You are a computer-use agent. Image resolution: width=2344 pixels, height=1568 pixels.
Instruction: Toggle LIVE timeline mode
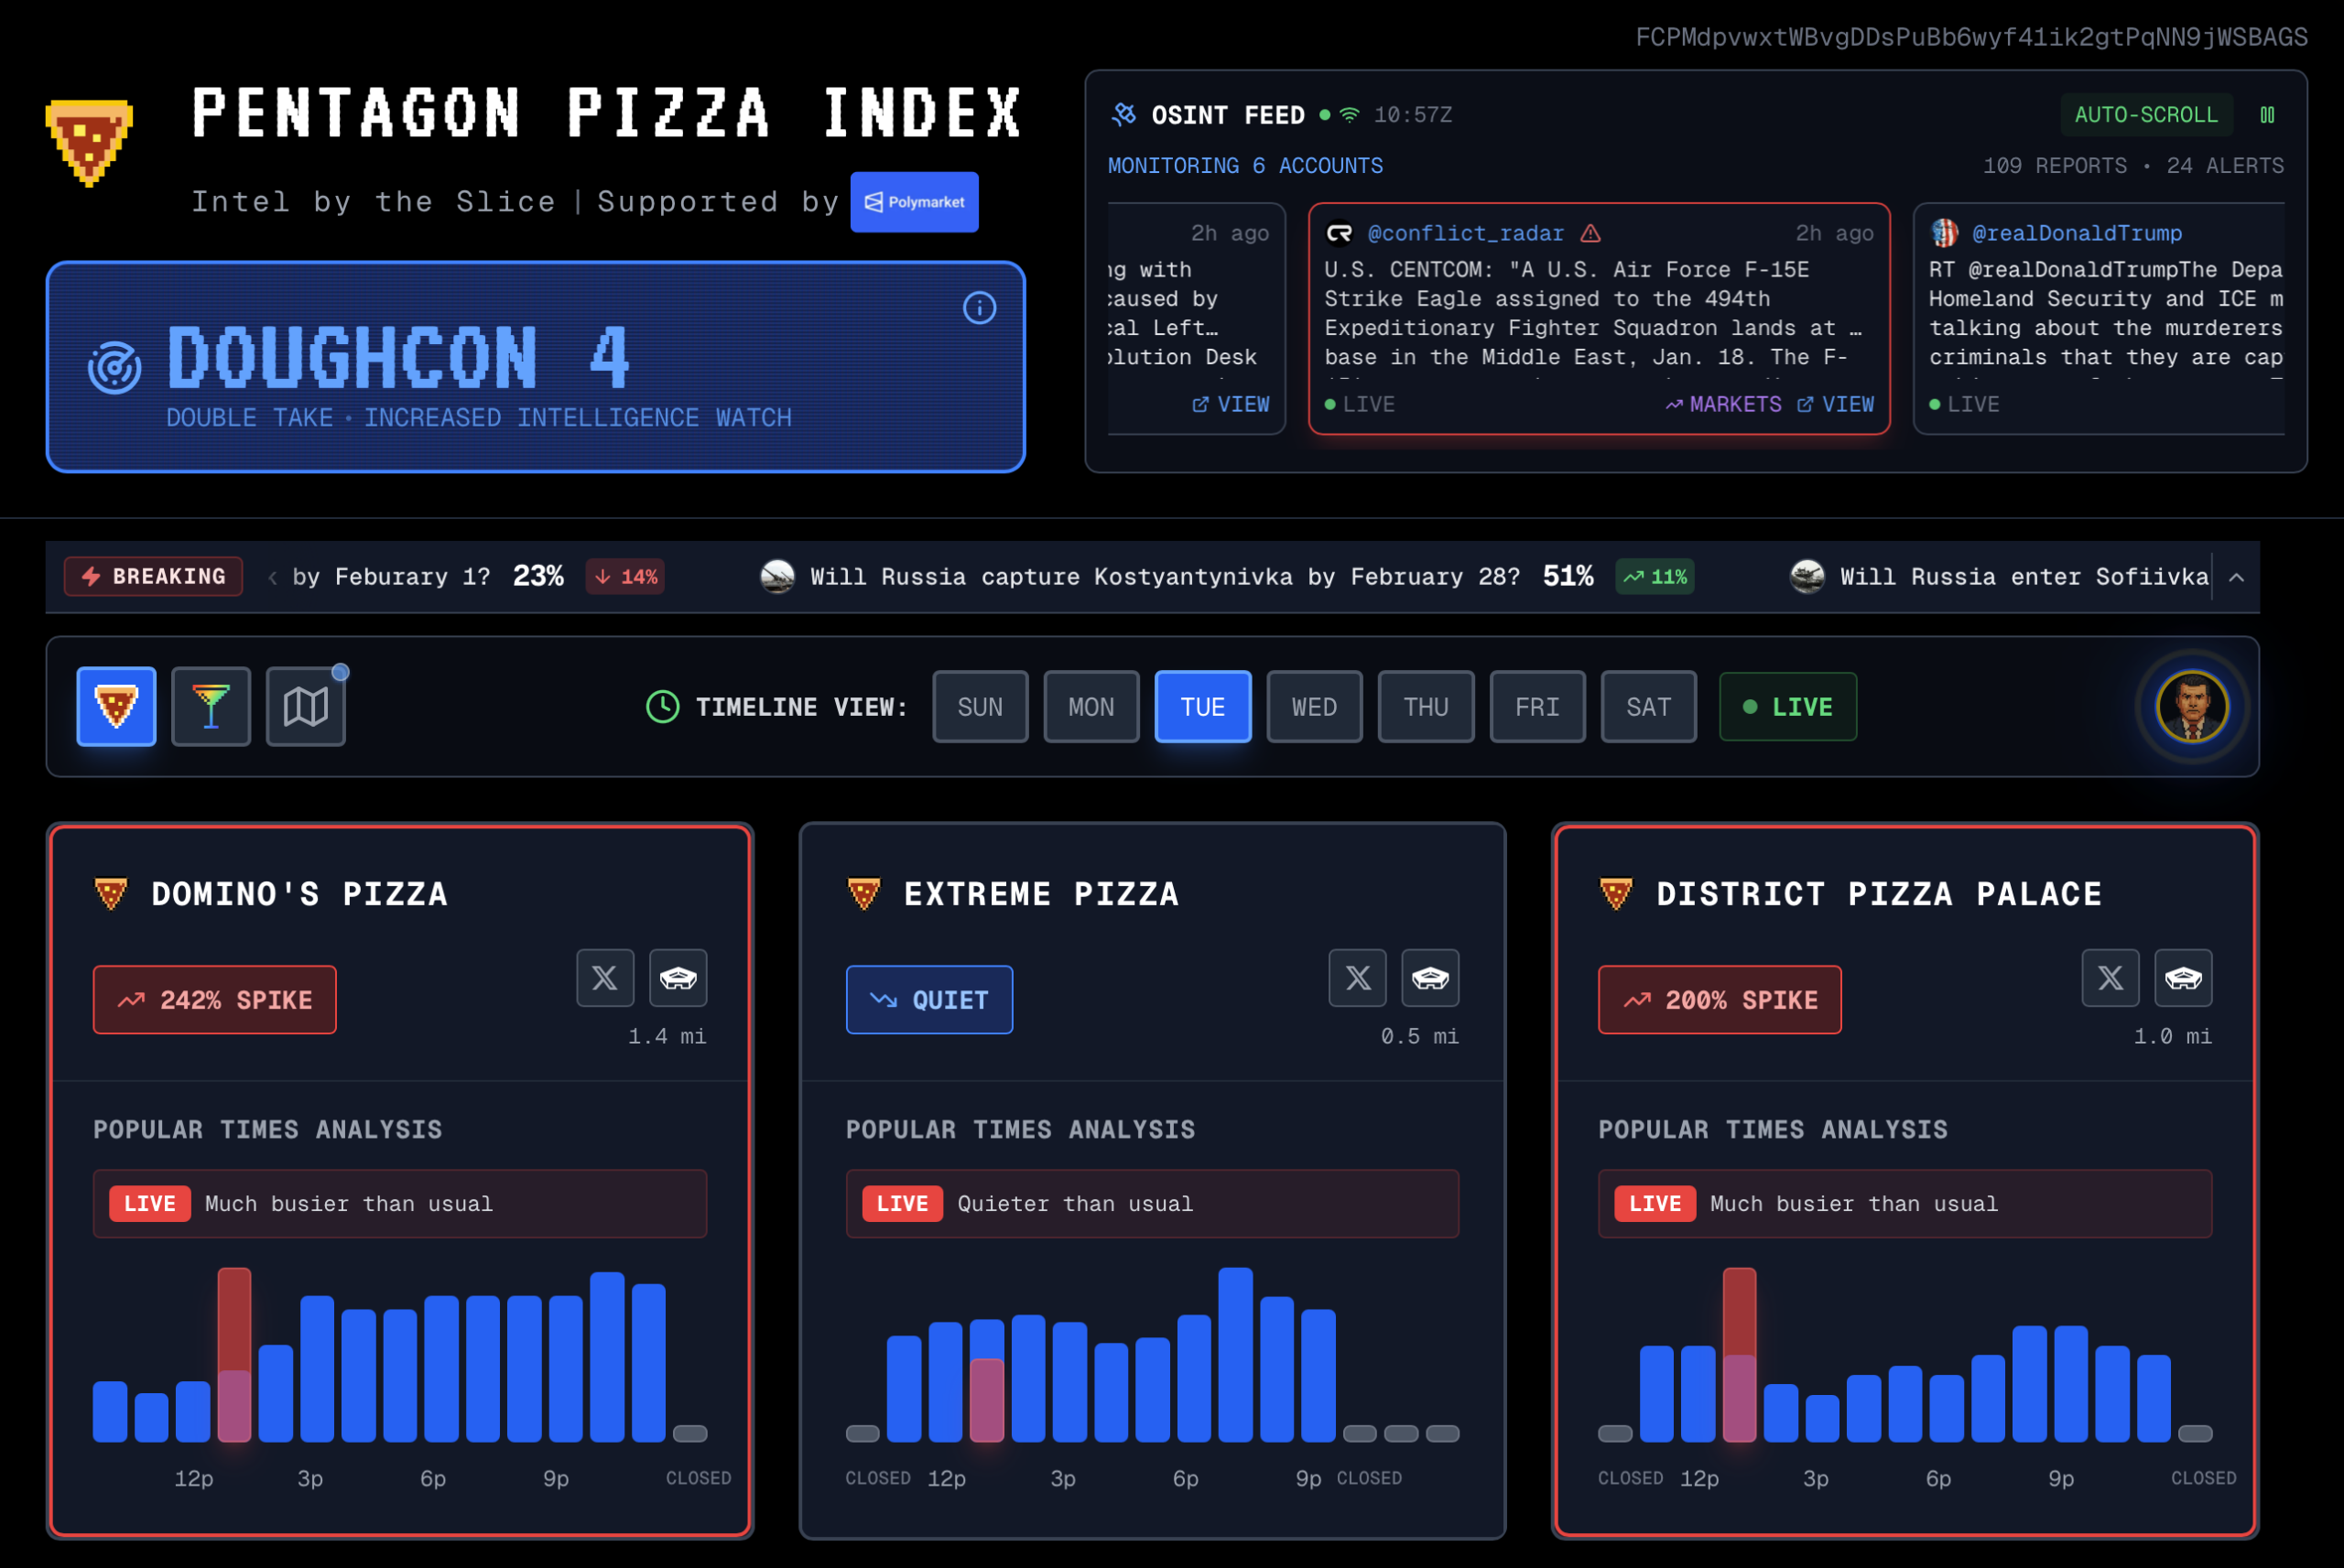click(x=1787, y=707)
